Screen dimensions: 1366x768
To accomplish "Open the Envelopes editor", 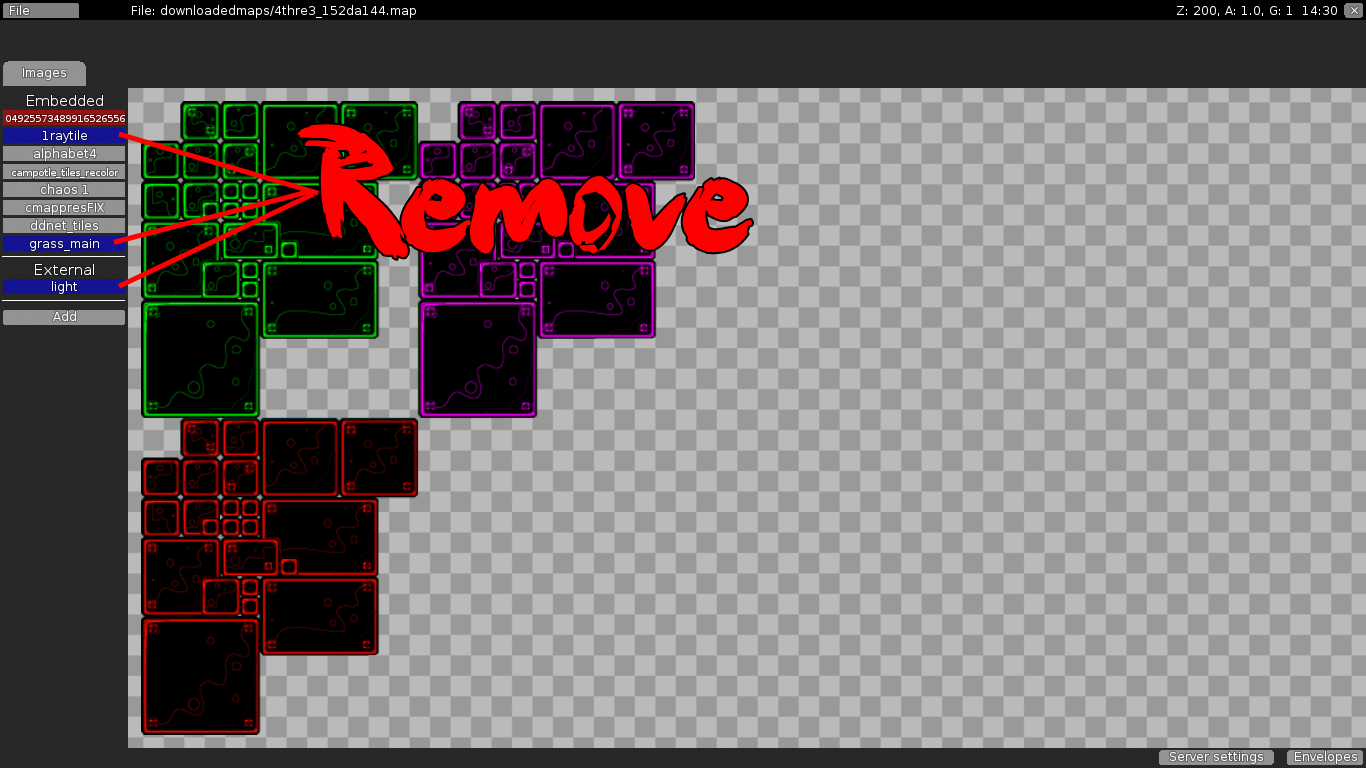I will coord(1325,757).
